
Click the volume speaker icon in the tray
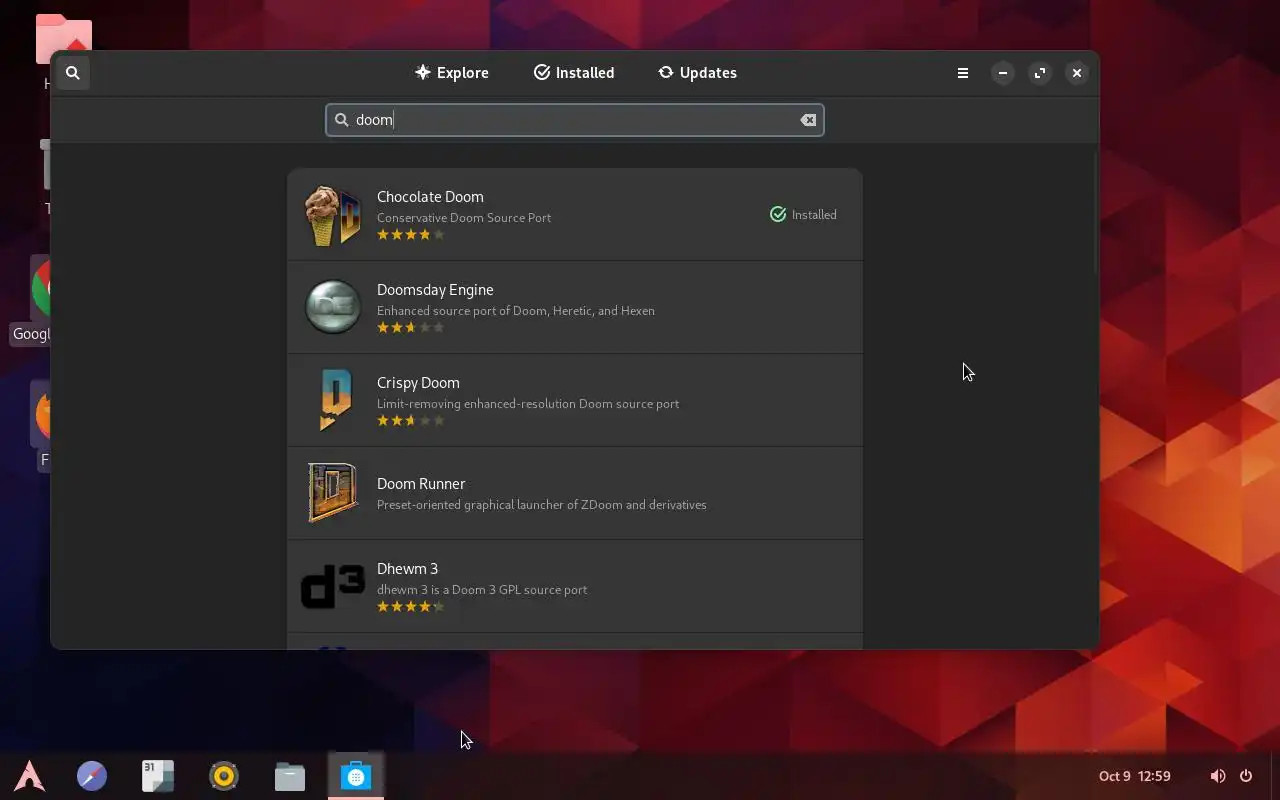pos(1217,776)
